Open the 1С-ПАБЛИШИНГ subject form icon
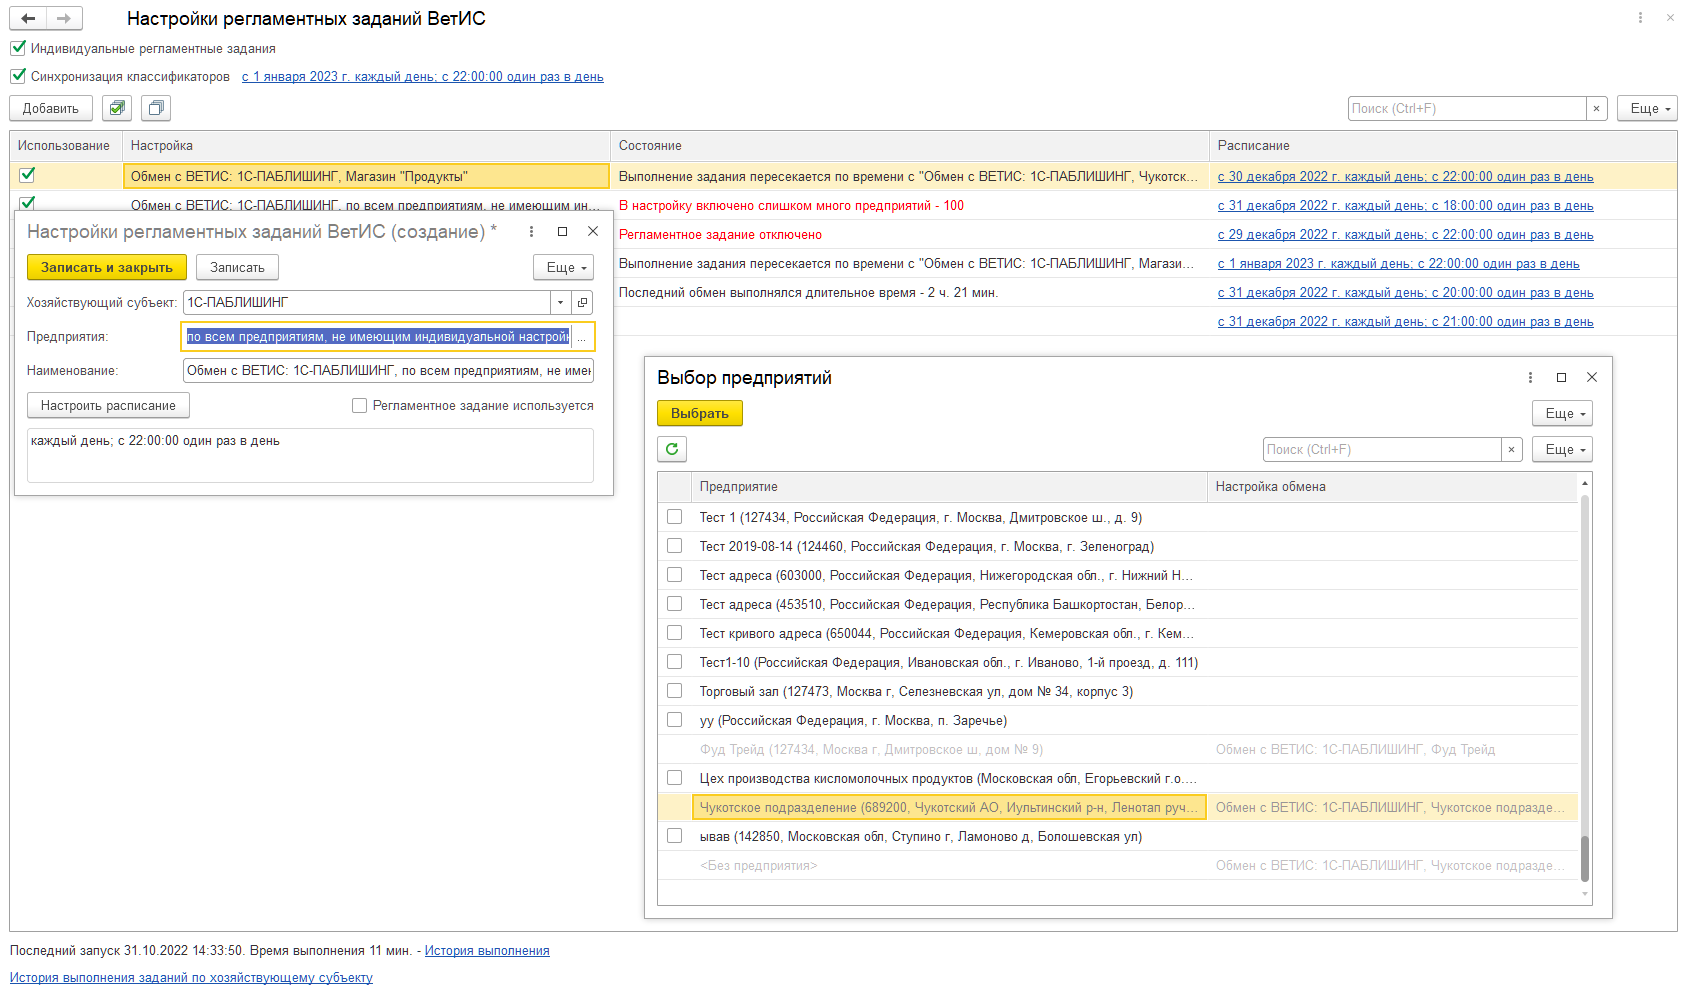The image size is (1697, 1007). click(x=582, y=302)
